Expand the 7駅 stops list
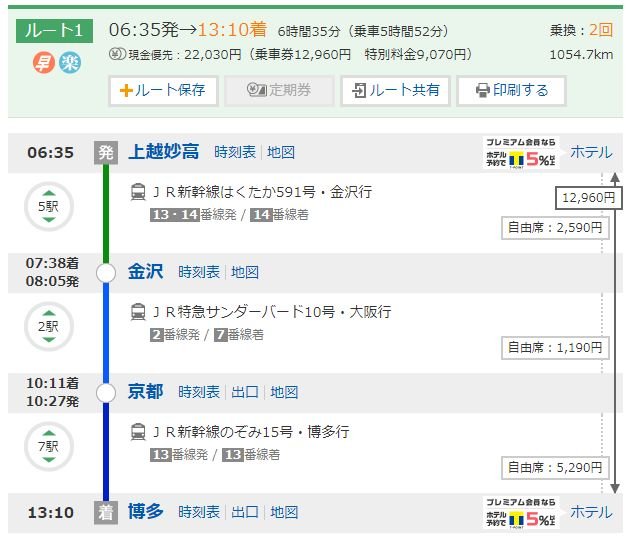 pos(49,446)
